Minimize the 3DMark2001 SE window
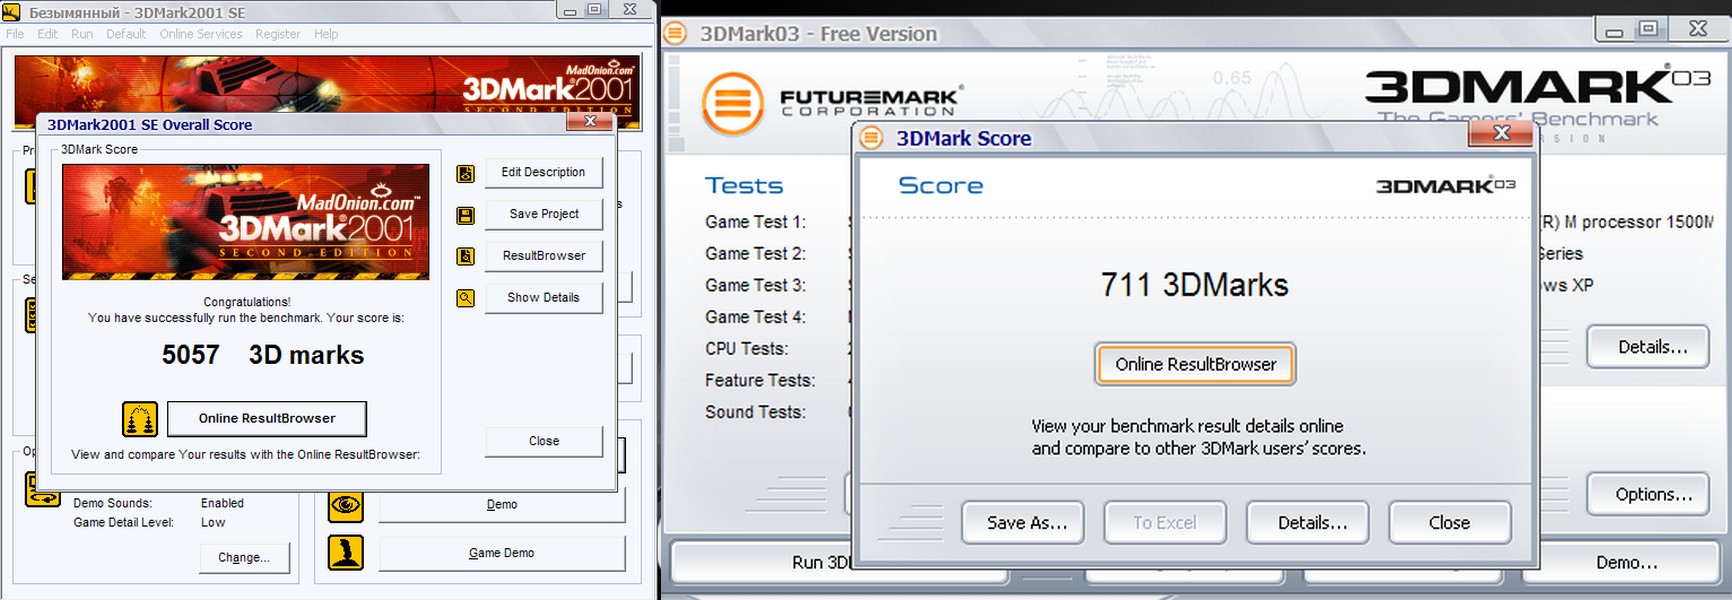This screenshot has height=600, width=1732. 570,11
